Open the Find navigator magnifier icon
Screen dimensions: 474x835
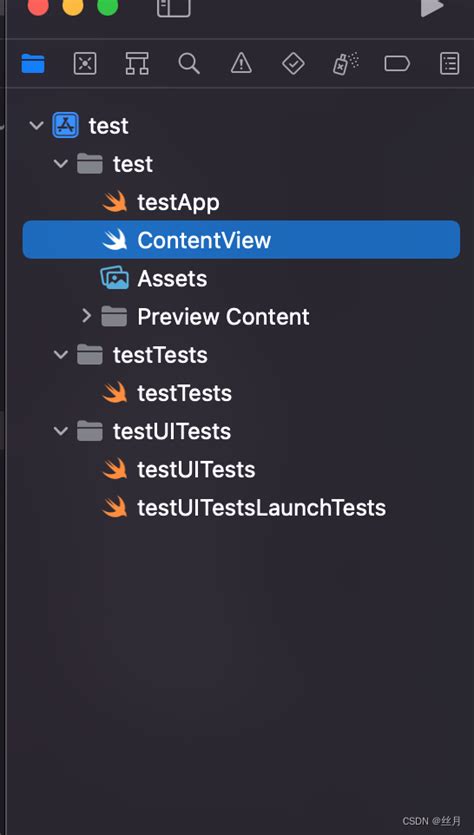189,64
